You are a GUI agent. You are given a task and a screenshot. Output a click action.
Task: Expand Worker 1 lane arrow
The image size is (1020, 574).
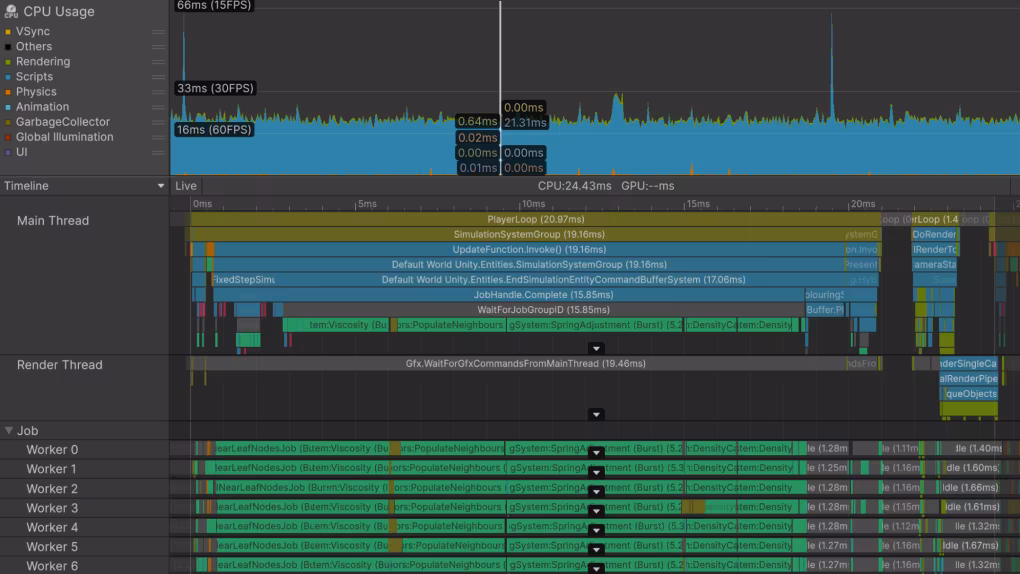click(x=596, y=472)
